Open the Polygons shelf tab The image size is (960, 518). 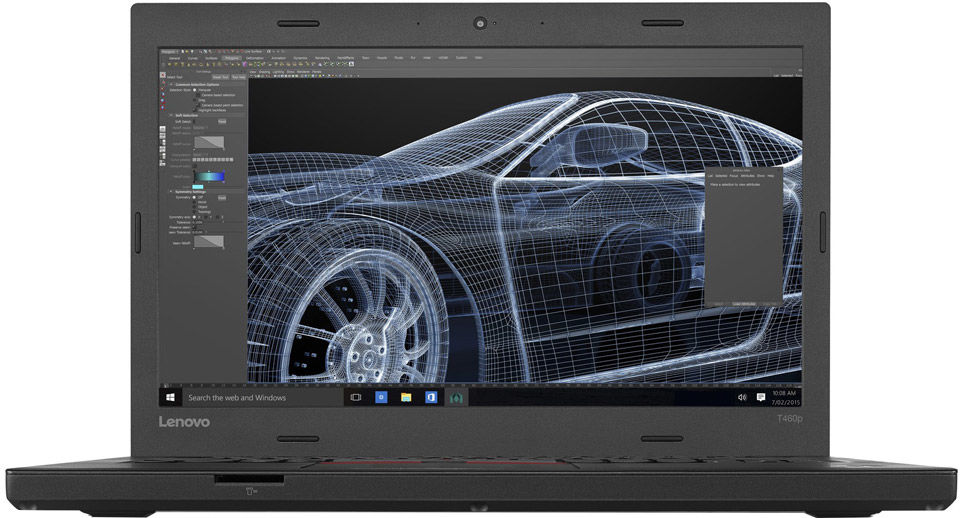click(x=232, y=58)
